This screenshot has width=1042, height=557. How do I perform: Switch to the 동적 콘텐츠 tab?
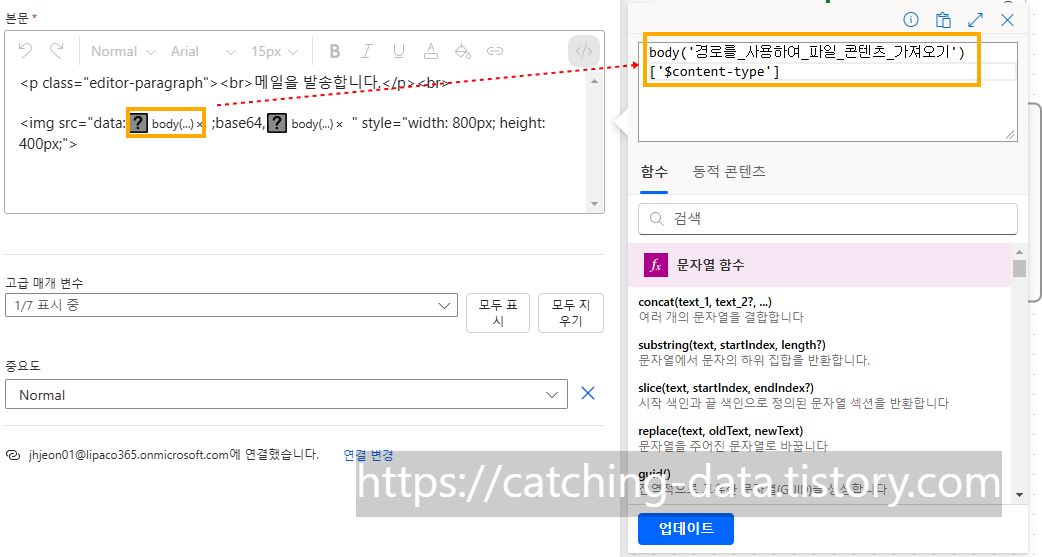click(729, 171)
